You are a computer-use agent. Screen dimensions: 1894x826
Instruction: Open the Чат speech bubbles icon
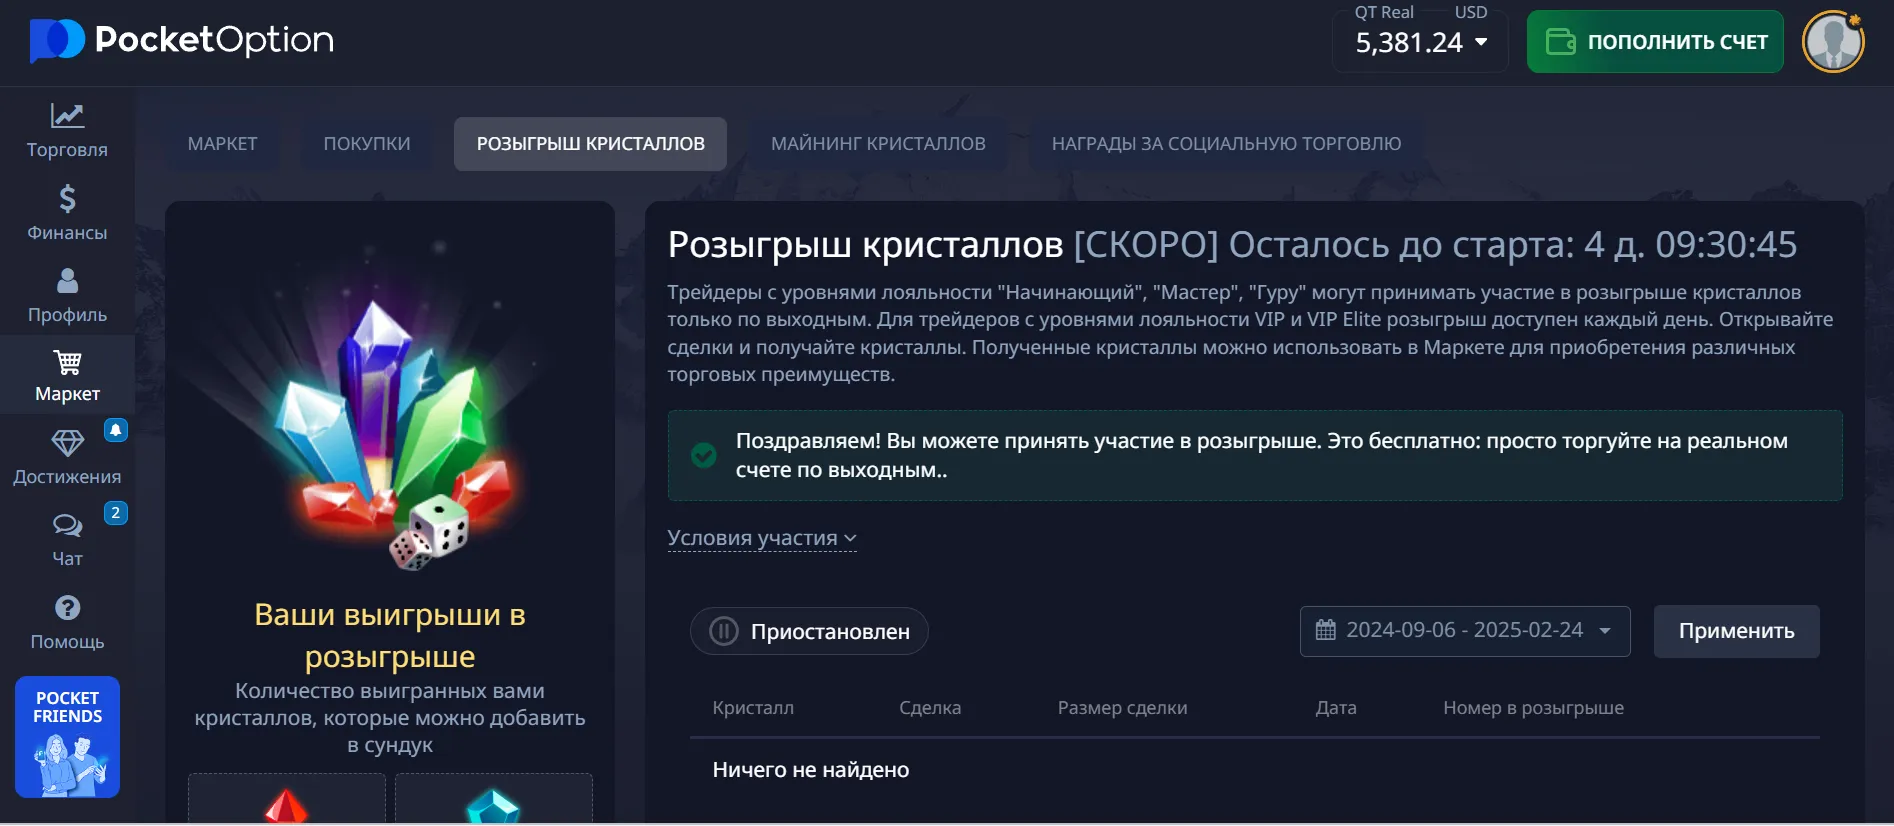pos(67,526)
